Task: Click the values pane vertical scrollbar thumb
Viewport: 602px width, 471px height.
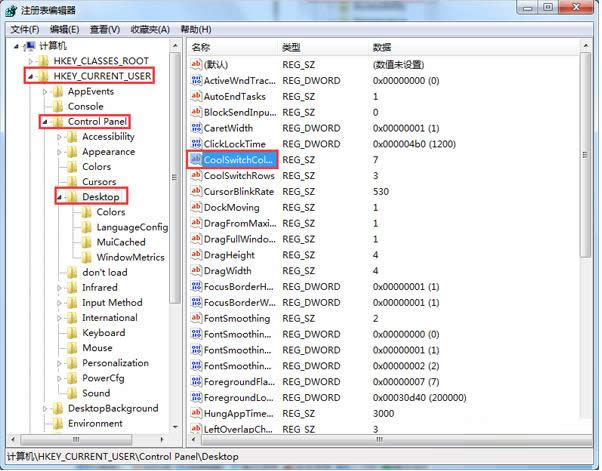Action: click(585, 155)
